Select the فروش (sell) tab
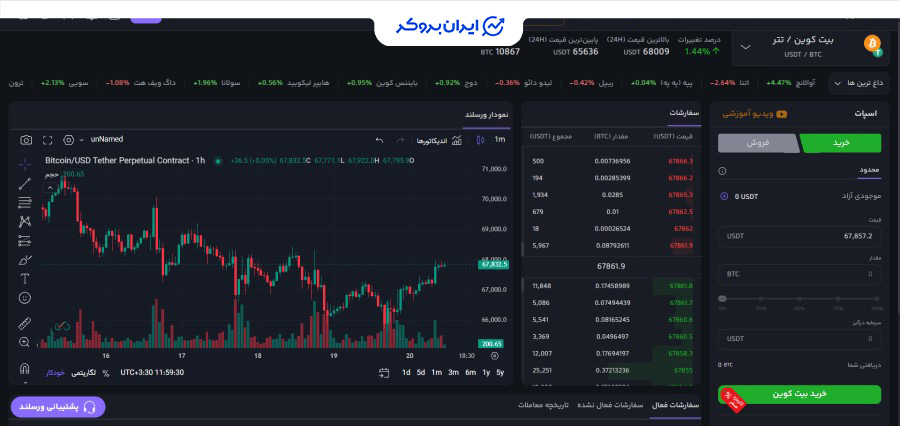Screen dimensions: 900x426 758,144
